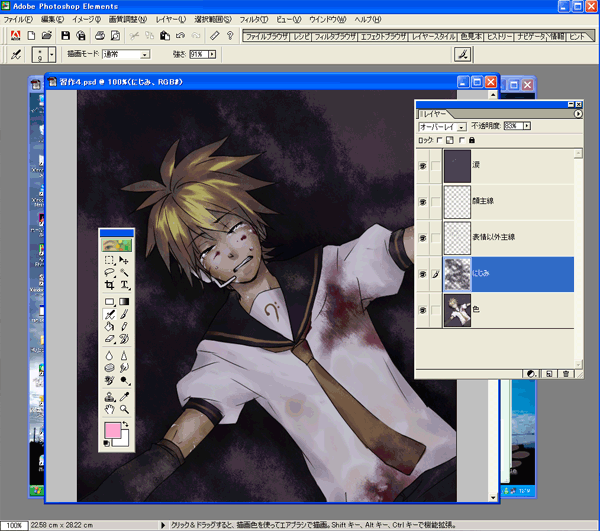Toggle visibility of the 色 layer
This screenshot has height=531, width=600.
[x=422, y=312]
